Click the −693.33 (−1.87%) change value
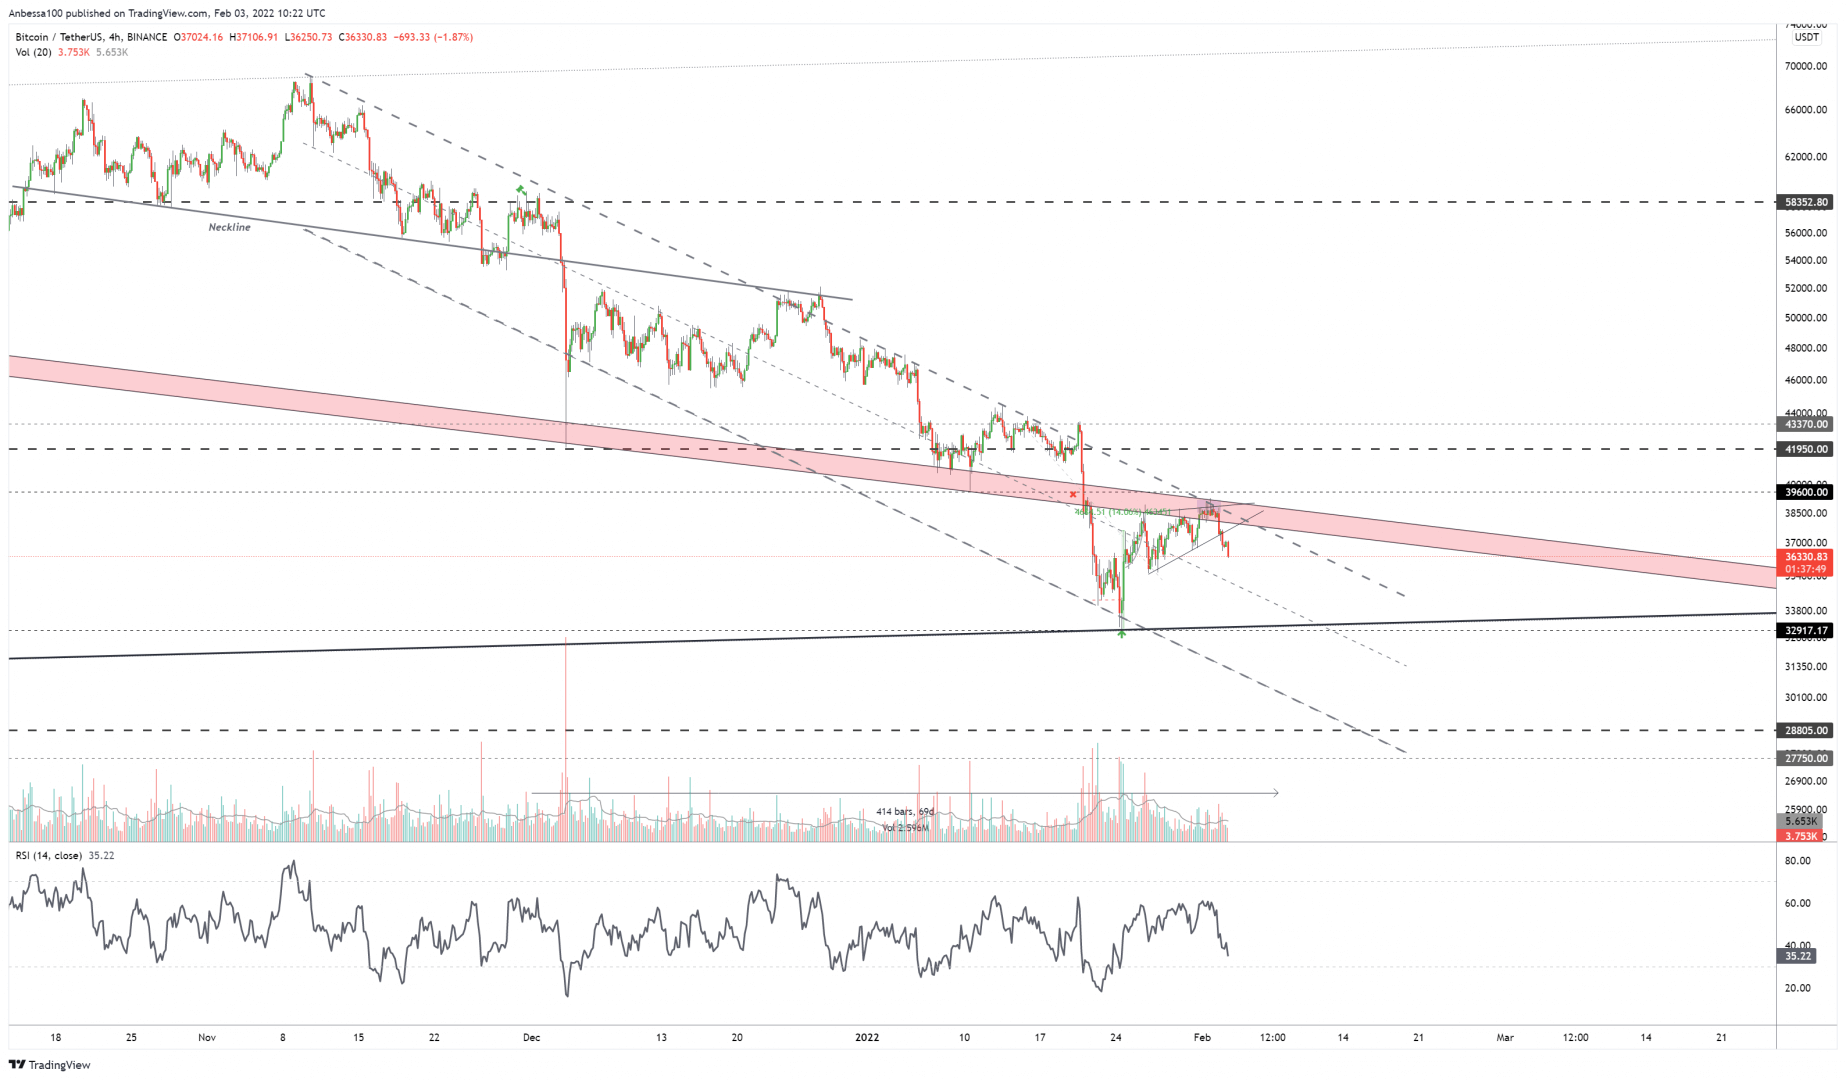The image size is (1846, 1080). click(x=435, y=37)
